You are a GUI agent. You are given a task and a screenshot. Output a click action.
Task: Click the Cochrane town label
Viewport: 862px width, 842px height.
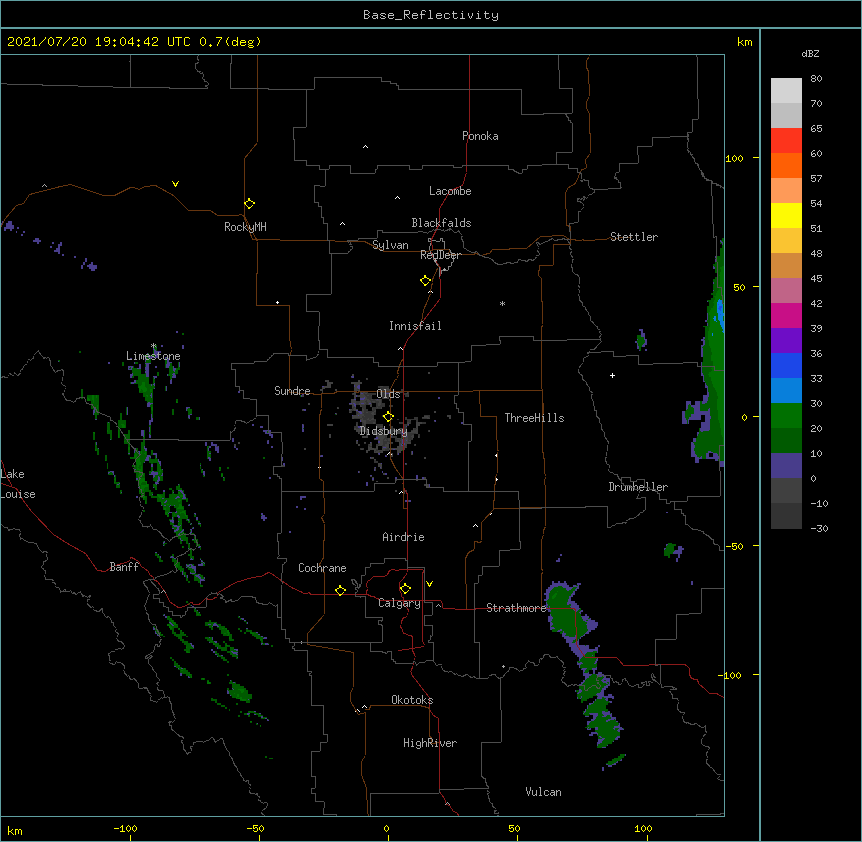click(322, 568)
